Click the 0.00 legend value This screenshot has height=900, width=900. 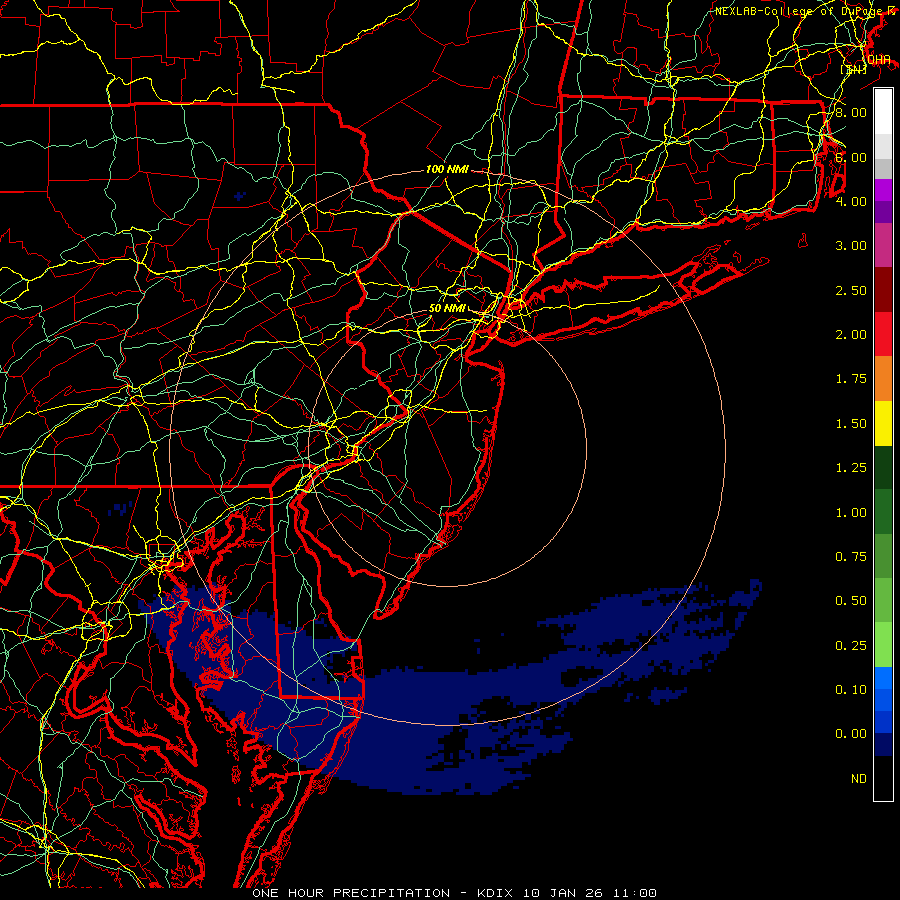tap(851, 734)
